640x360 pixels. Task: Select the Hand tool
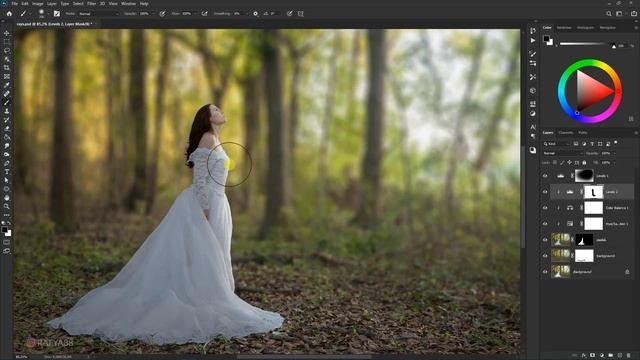click(x=7, y=198)
